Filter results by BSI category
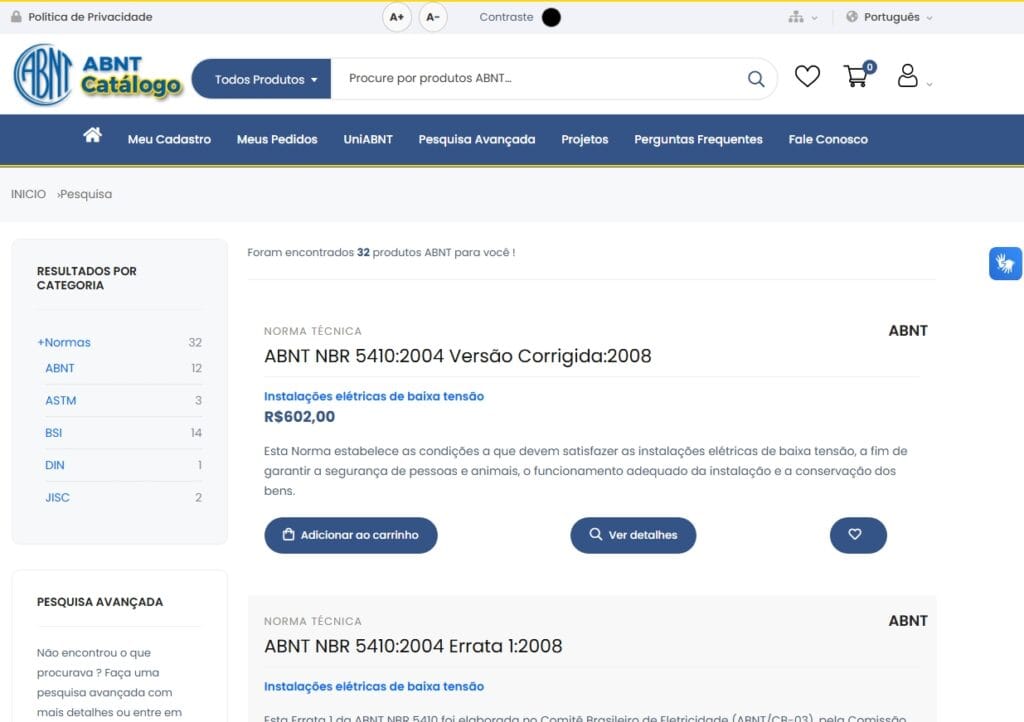 (54, 433)
